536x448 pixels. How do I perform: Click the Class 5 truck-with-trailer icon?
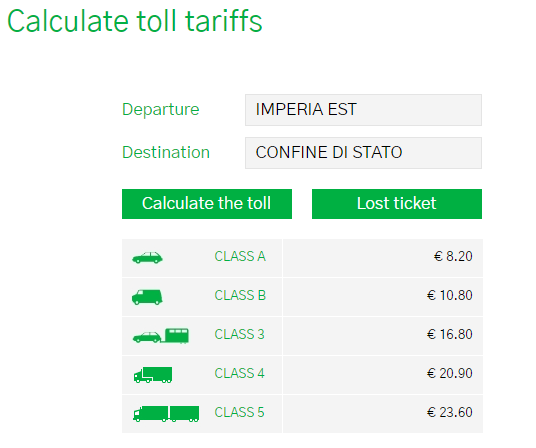[166, 414]
